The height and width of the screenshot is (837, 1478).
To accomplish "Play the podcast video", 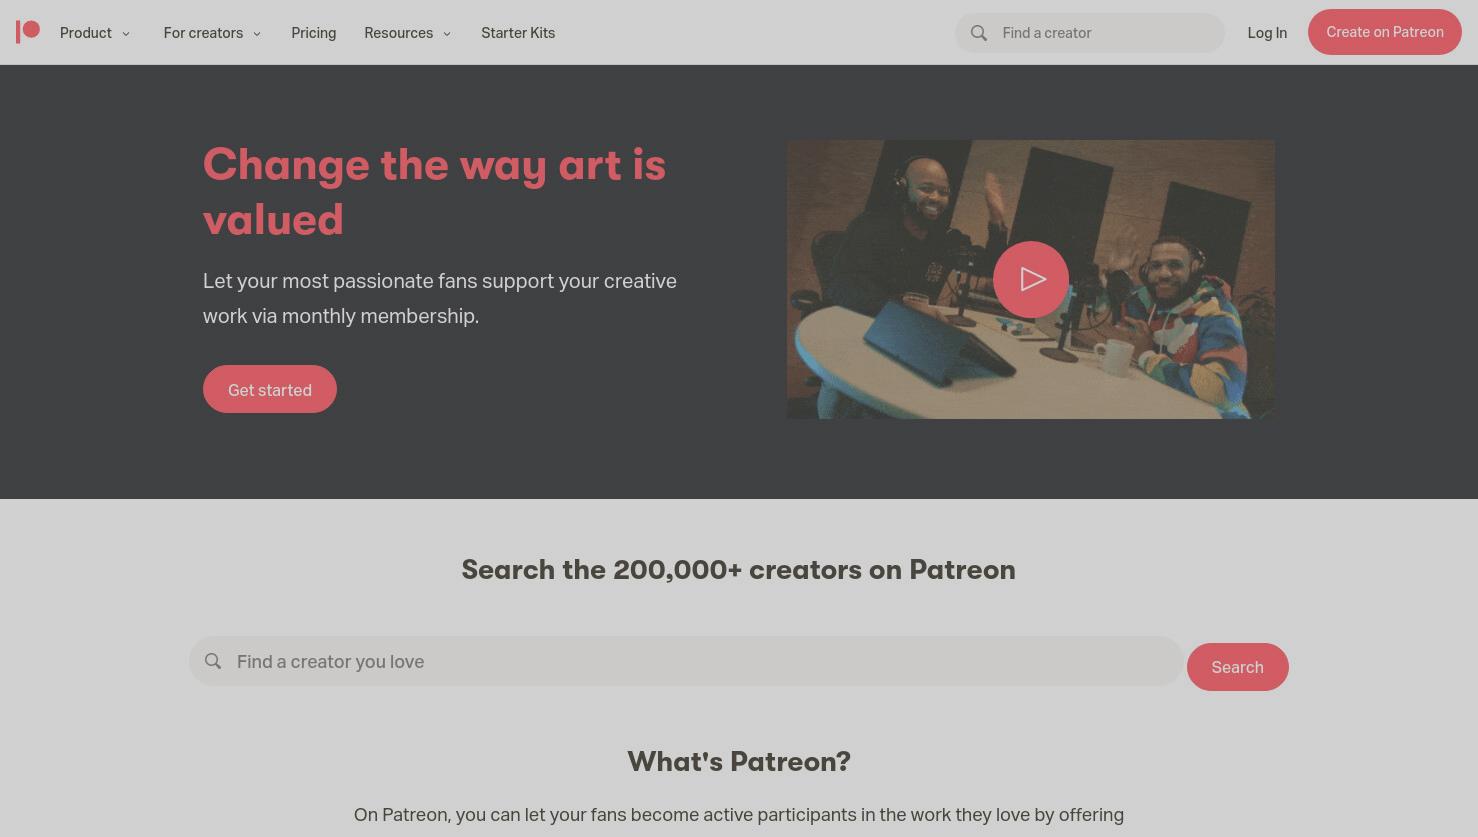I will (x=1031, y=279).
